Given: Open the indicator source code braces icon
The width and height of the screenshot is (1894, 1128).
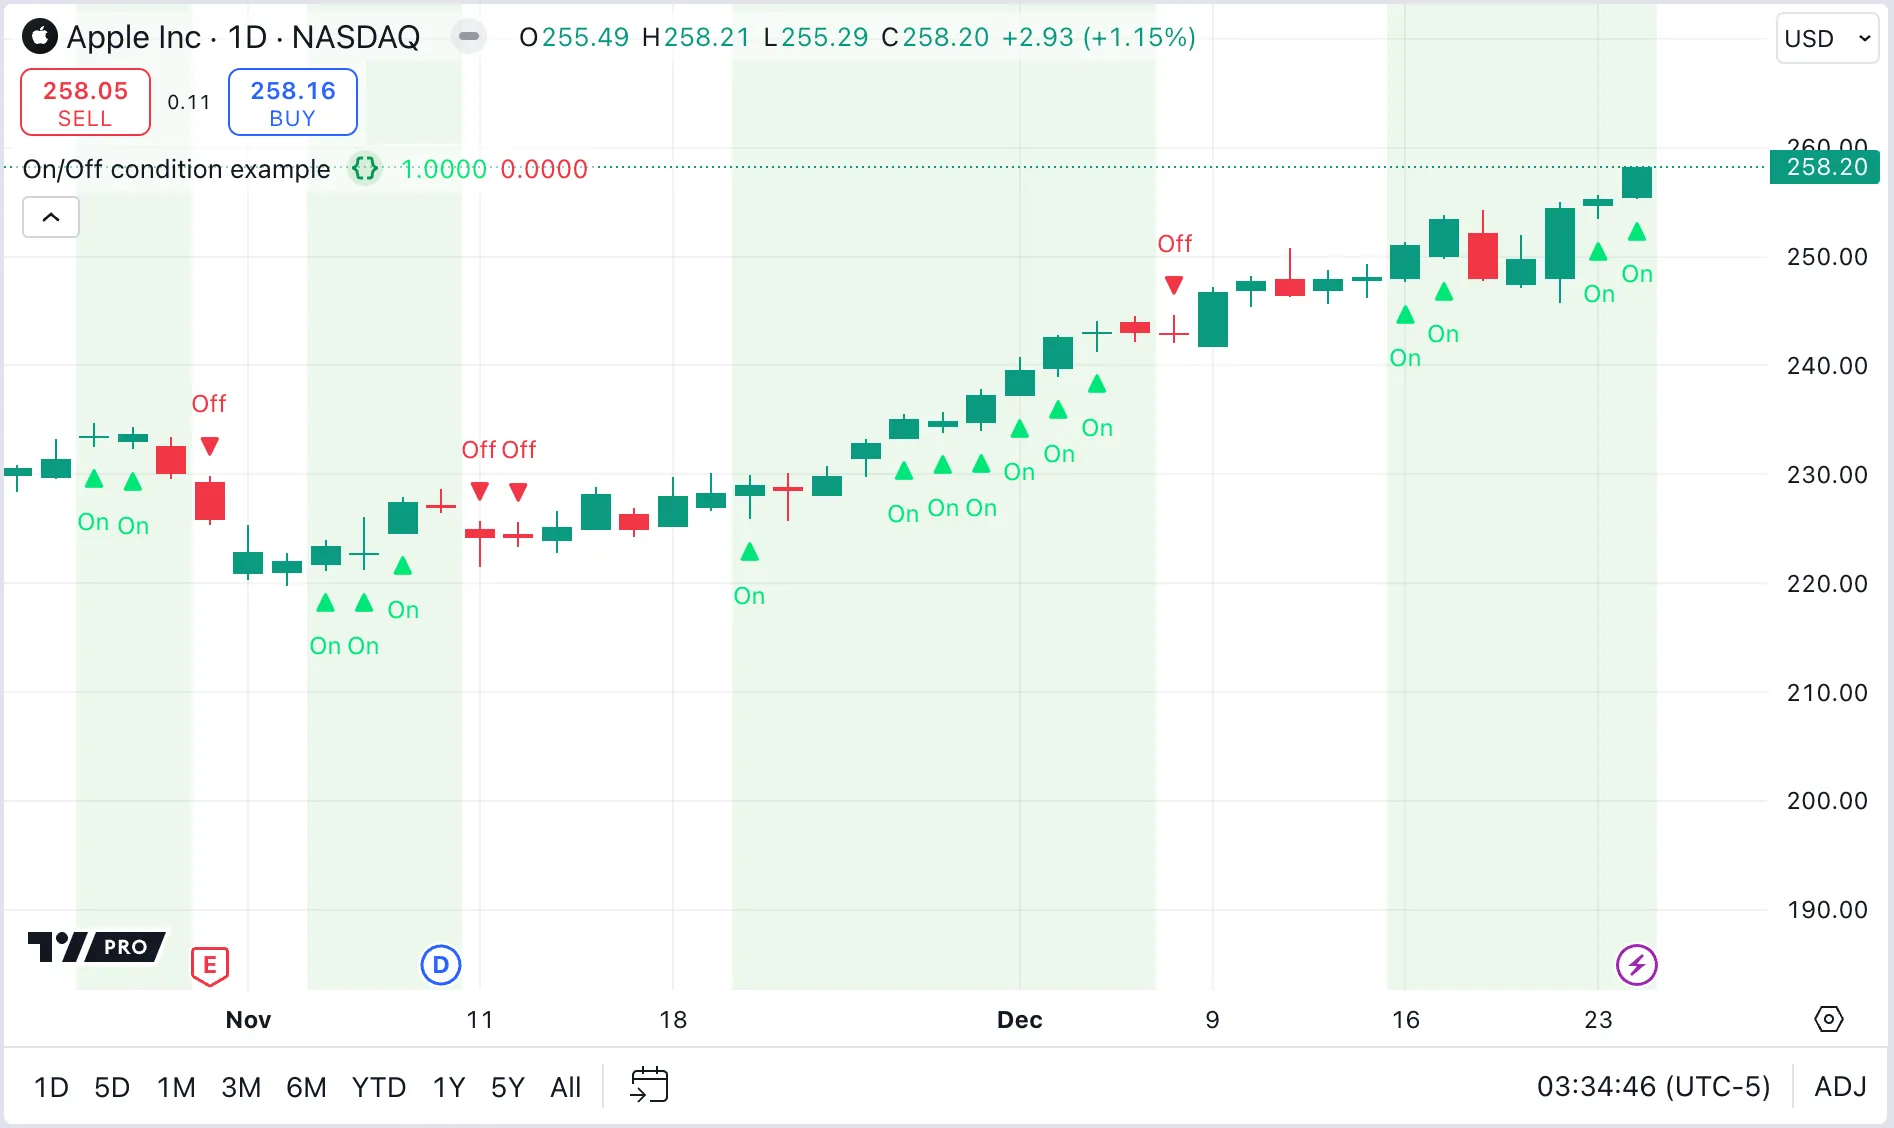Looking at the screenshot, I should [365, 169].
